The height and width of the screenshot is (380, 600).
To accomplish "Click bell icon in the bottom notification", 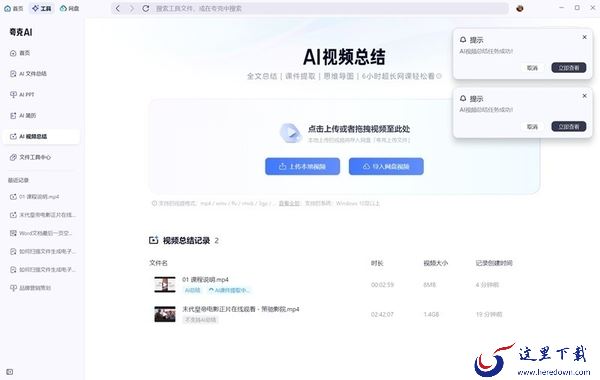I will pos(463,98).
